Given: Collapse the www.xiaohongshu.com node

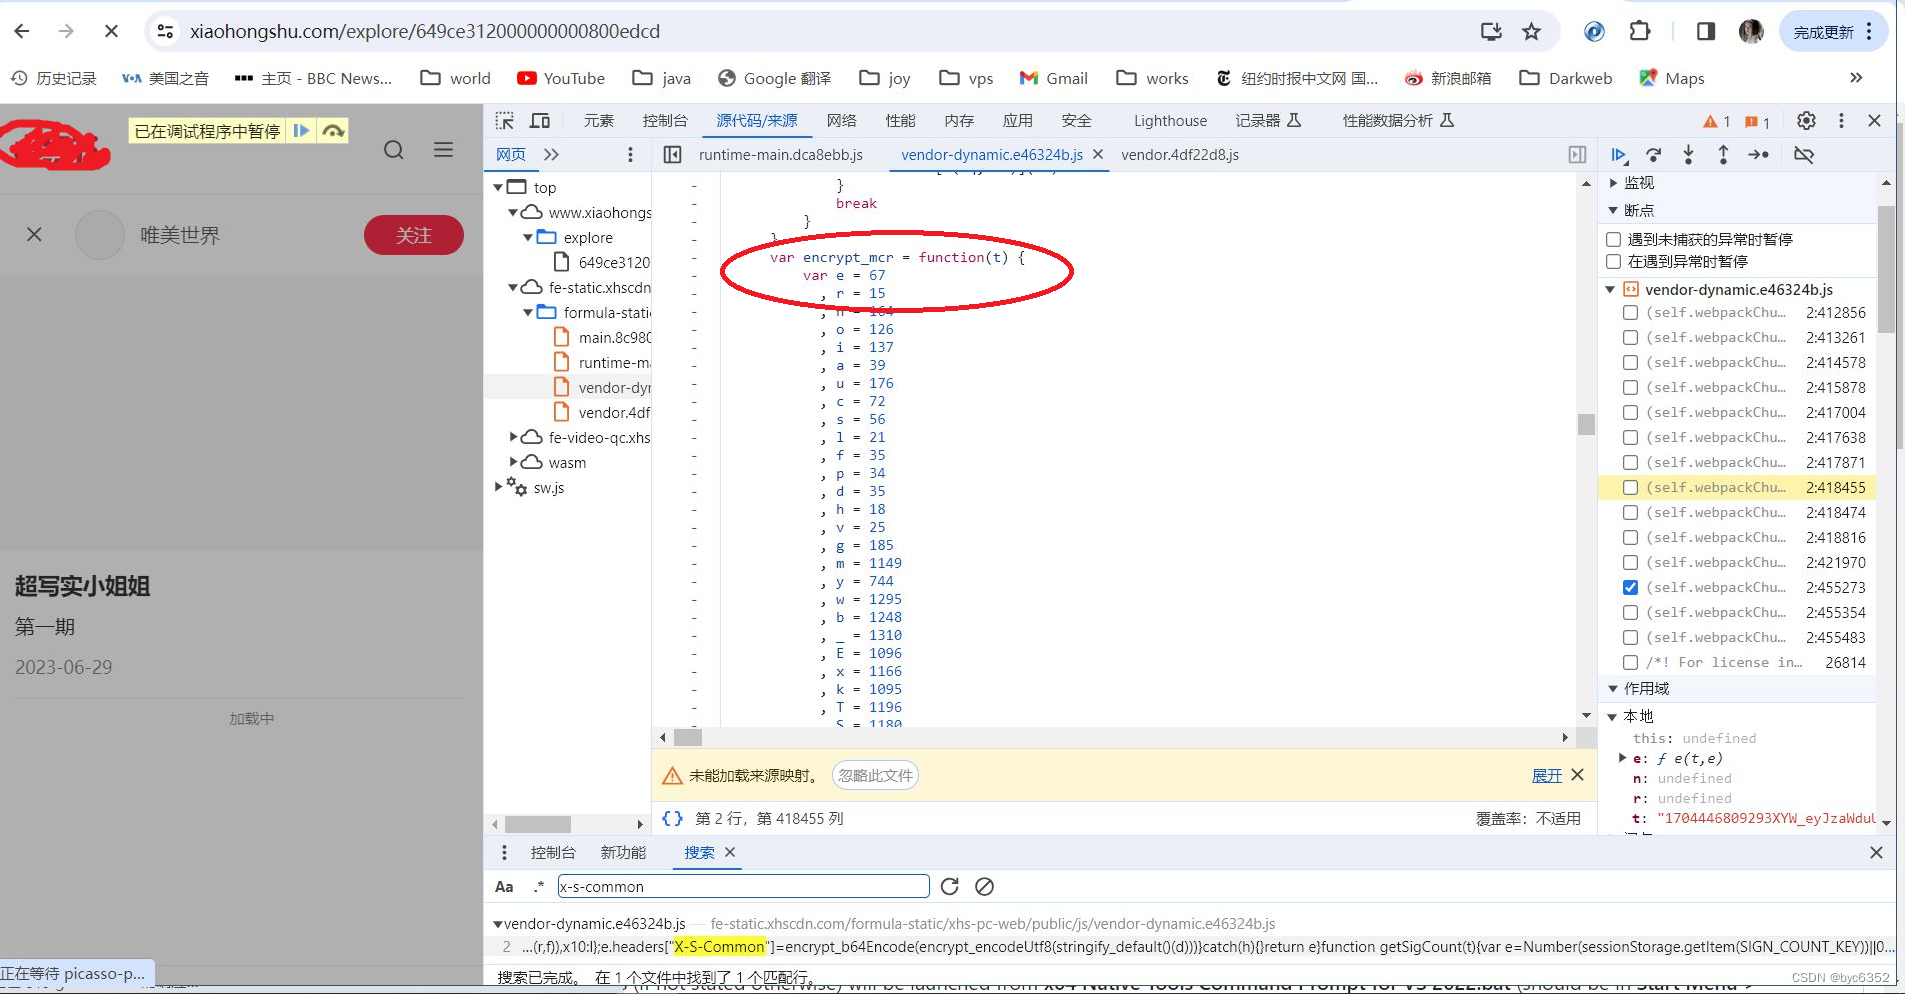Looking at the screenshot, I should (x=514, y=212).
